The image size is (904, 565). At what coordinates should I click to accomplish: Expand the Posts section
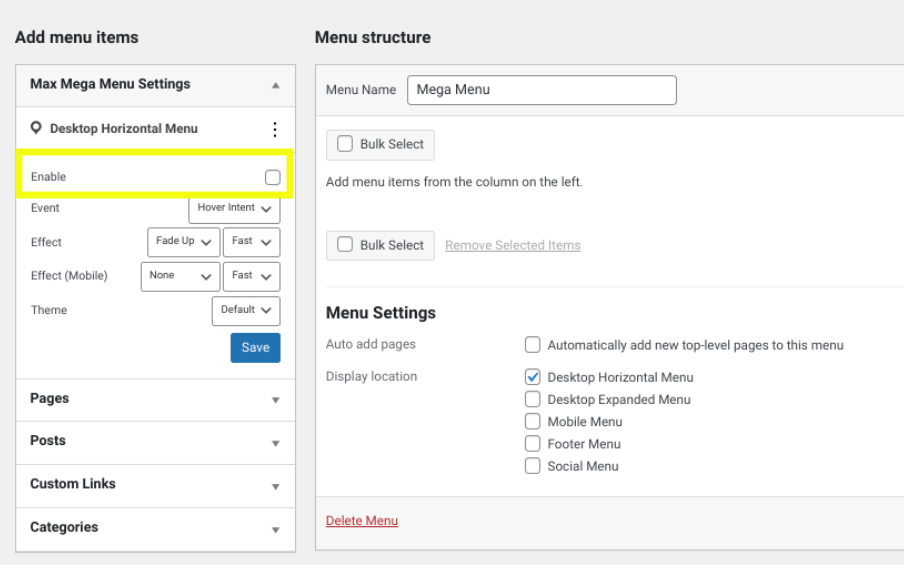[x=156, y=442]
